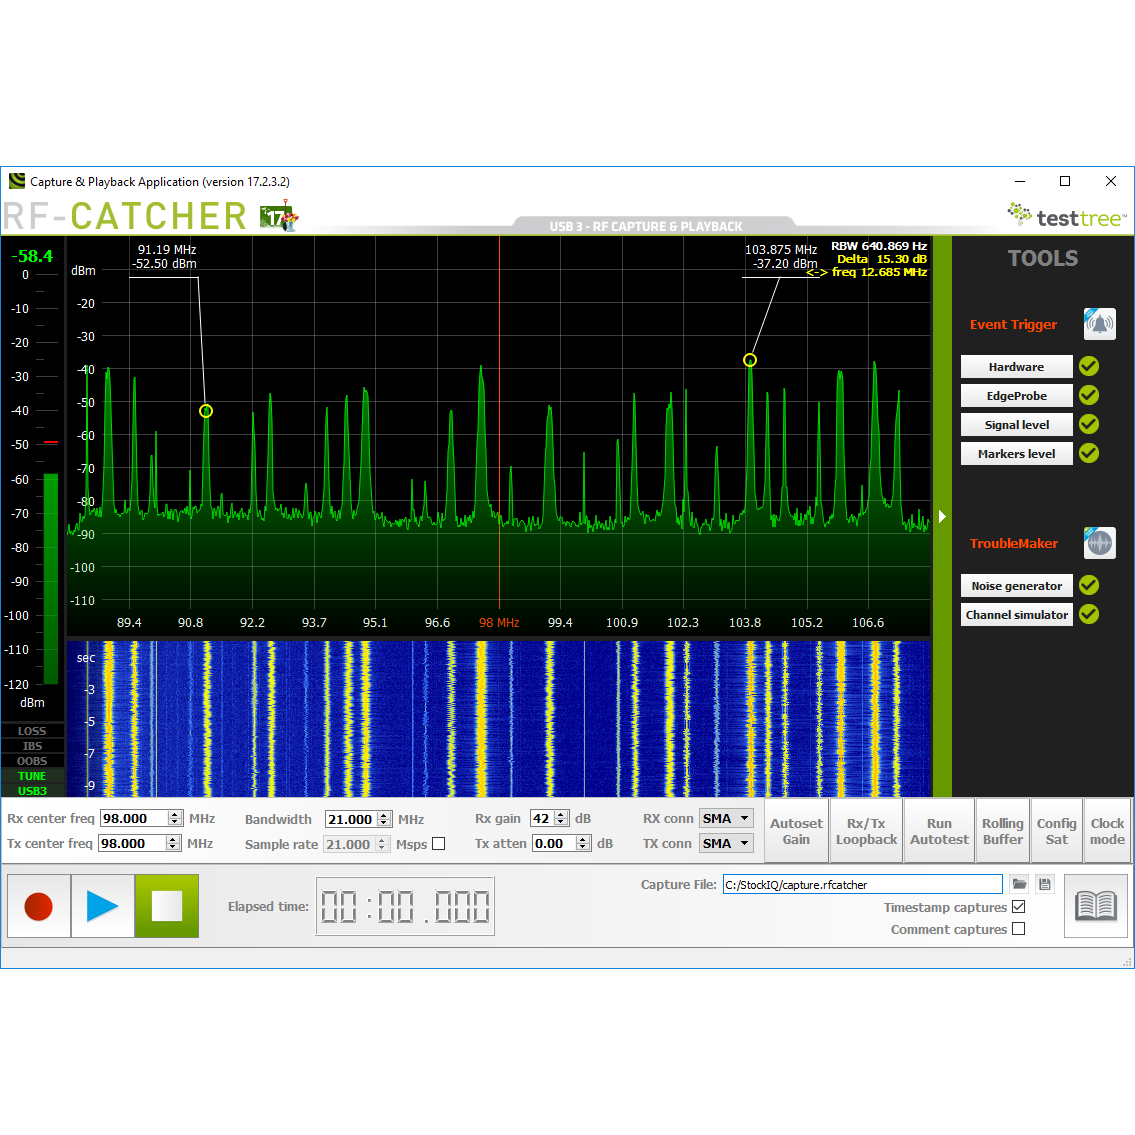
Task: Open the TX conn SMA dropdown
Action: pyautogui.click(x=725, y=843)
